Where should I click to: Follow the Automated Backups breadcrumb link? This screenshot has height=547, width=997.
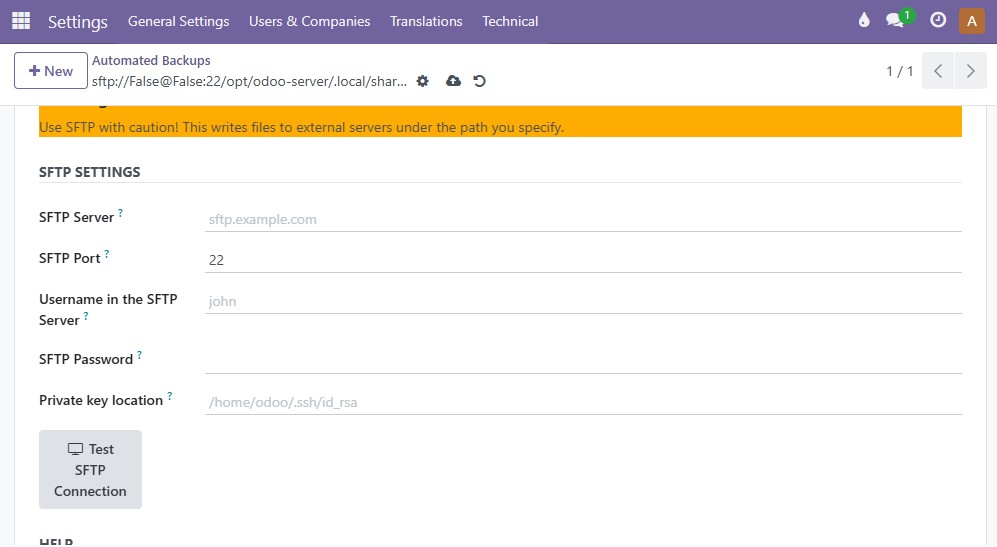pos(151,61)
